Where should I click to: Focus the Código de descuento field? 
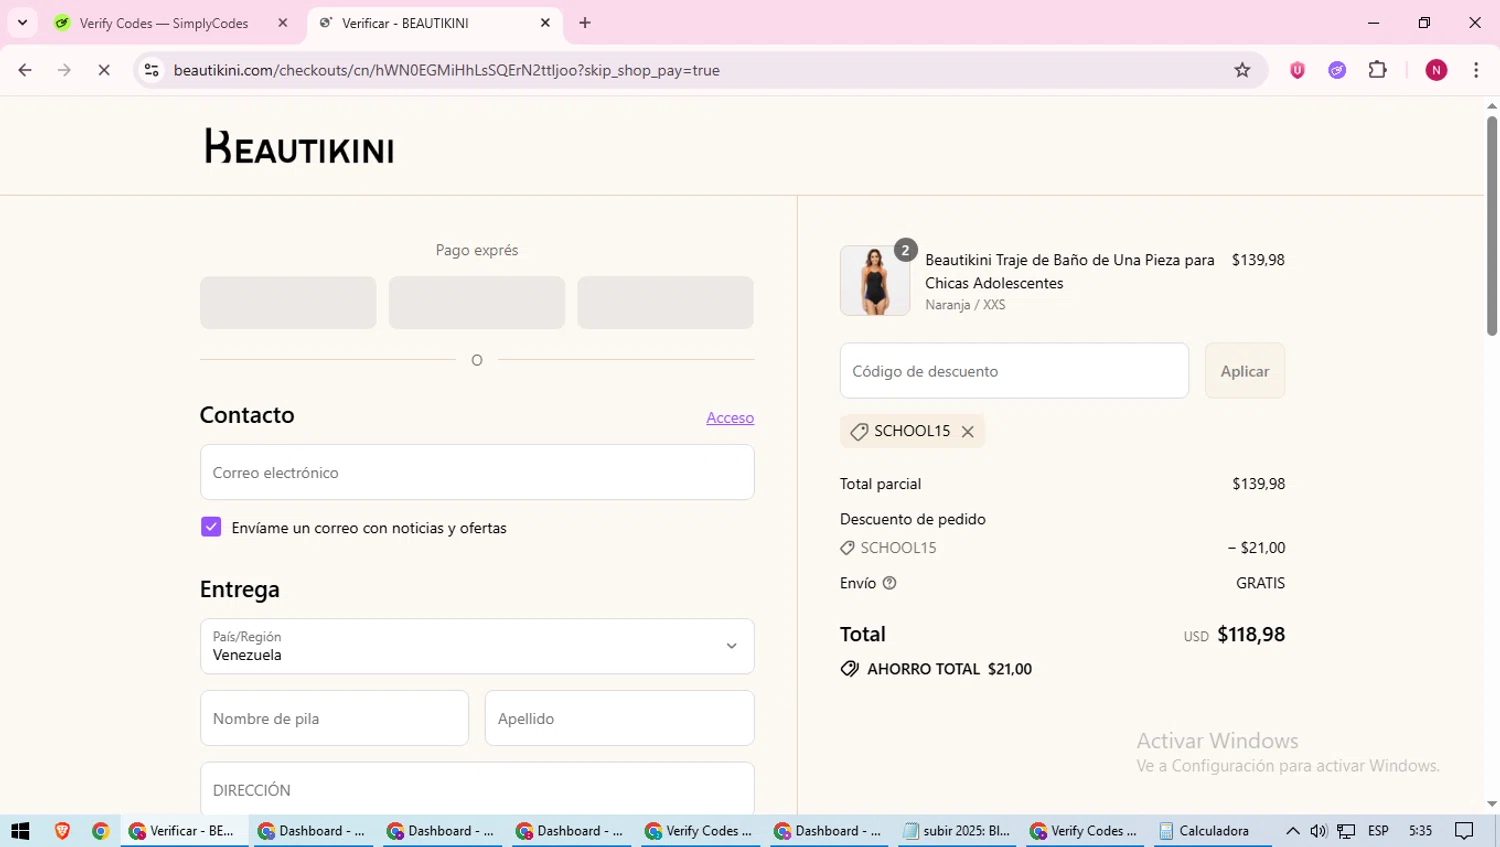coord(1014,371)
